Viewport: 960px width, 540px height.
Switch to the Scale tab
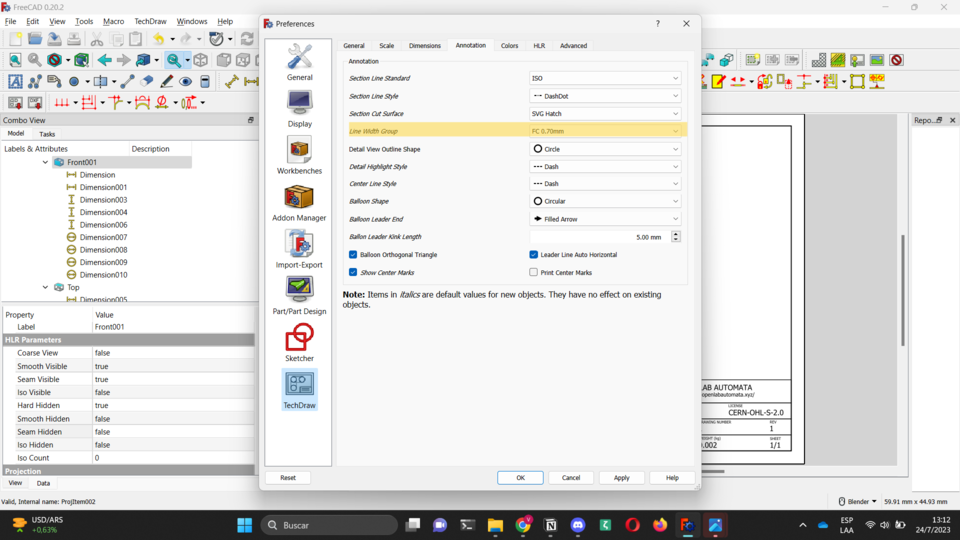tap(387, 46)
